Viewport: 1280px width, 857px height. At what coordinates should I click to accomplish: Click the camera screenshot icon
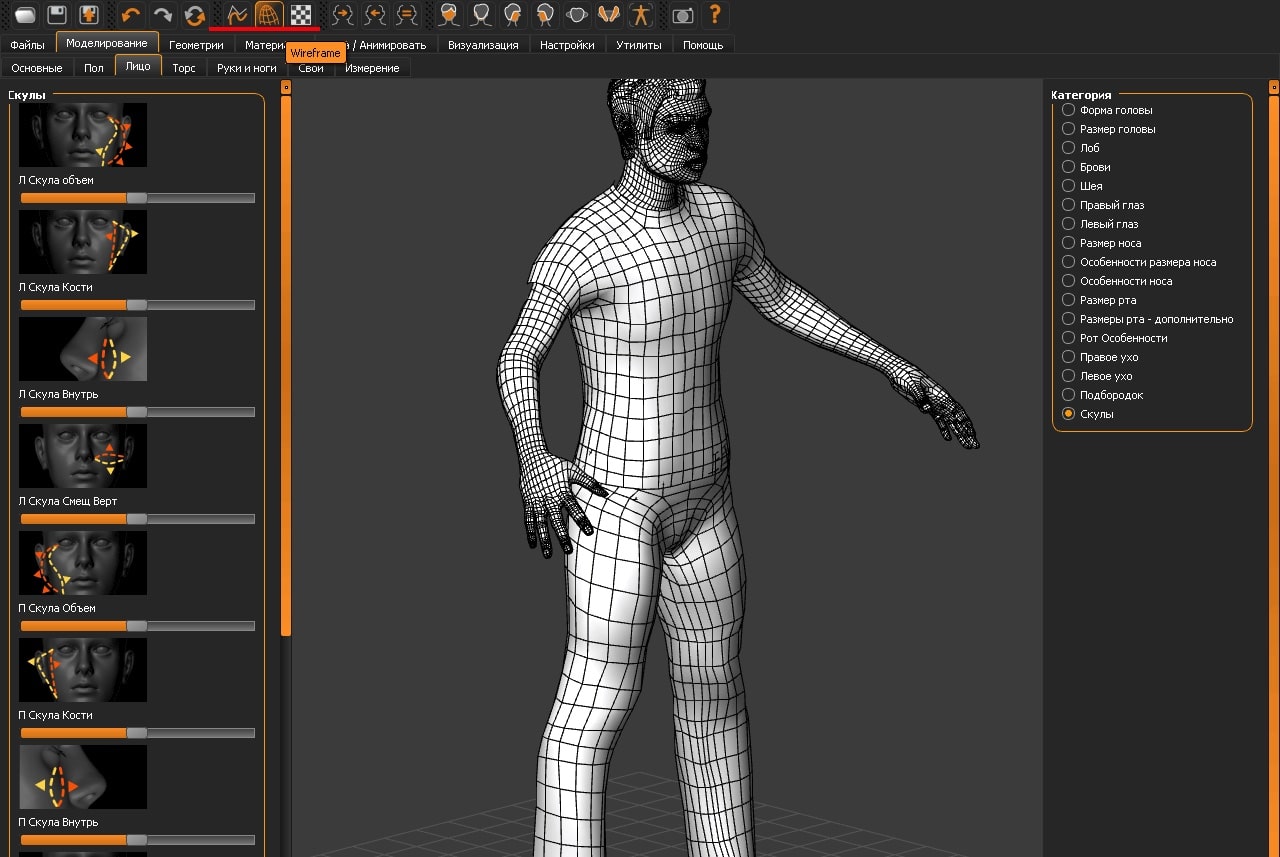tap(682, 15)
